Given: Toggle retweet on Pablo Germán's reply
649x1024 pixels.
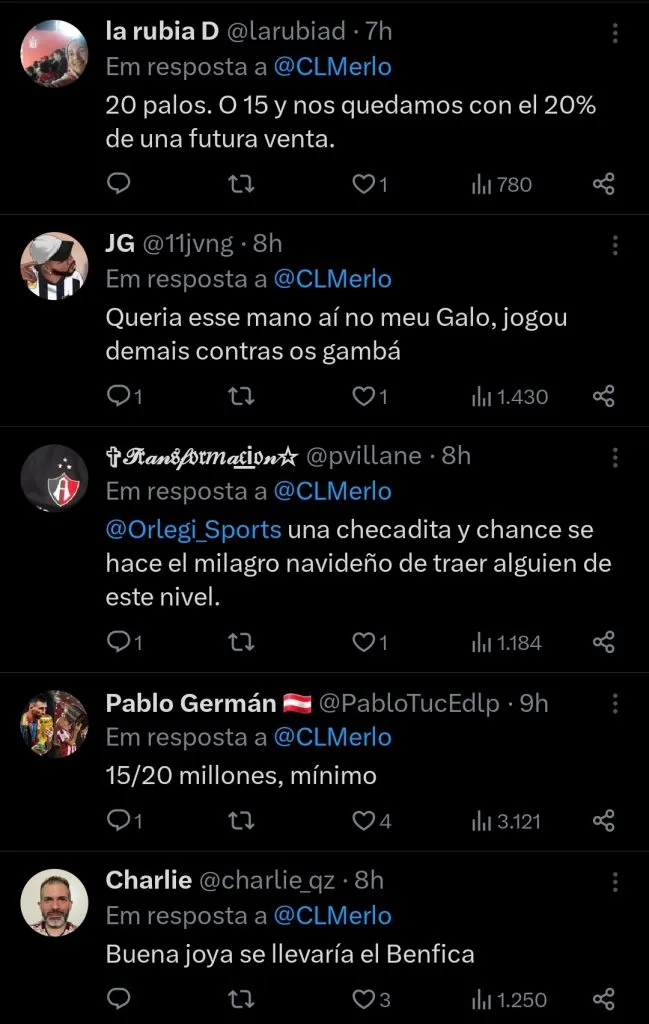Looking at the screenshot, I should pos(240,820).
